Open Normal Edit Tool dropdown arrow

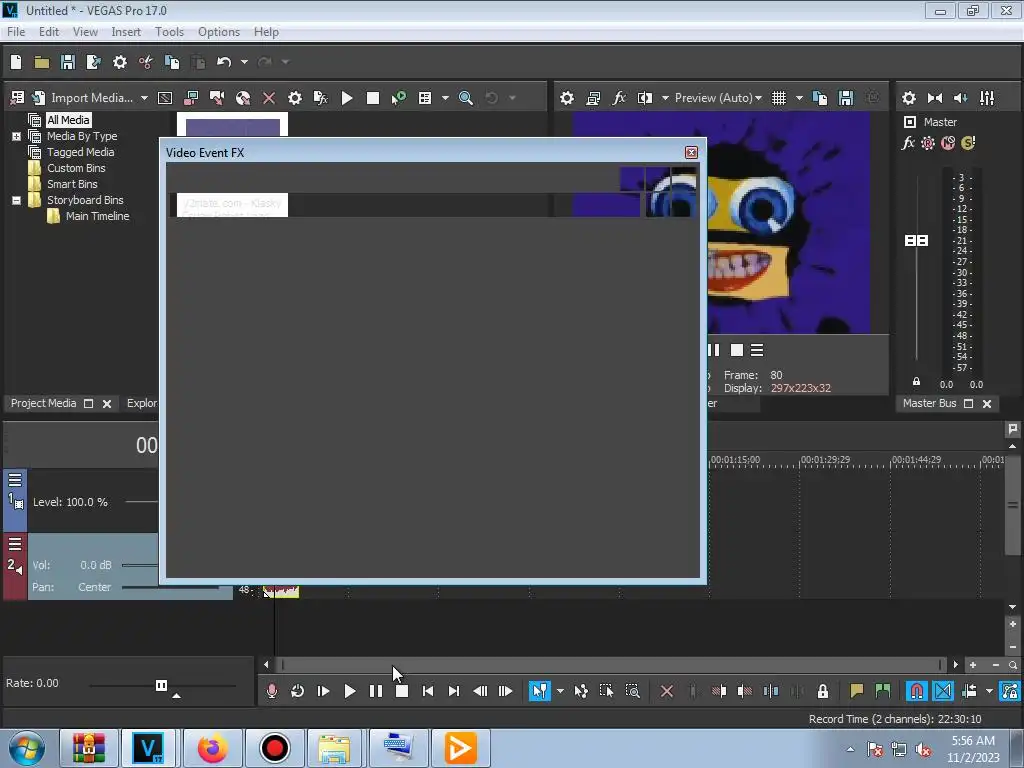(560, 691)
